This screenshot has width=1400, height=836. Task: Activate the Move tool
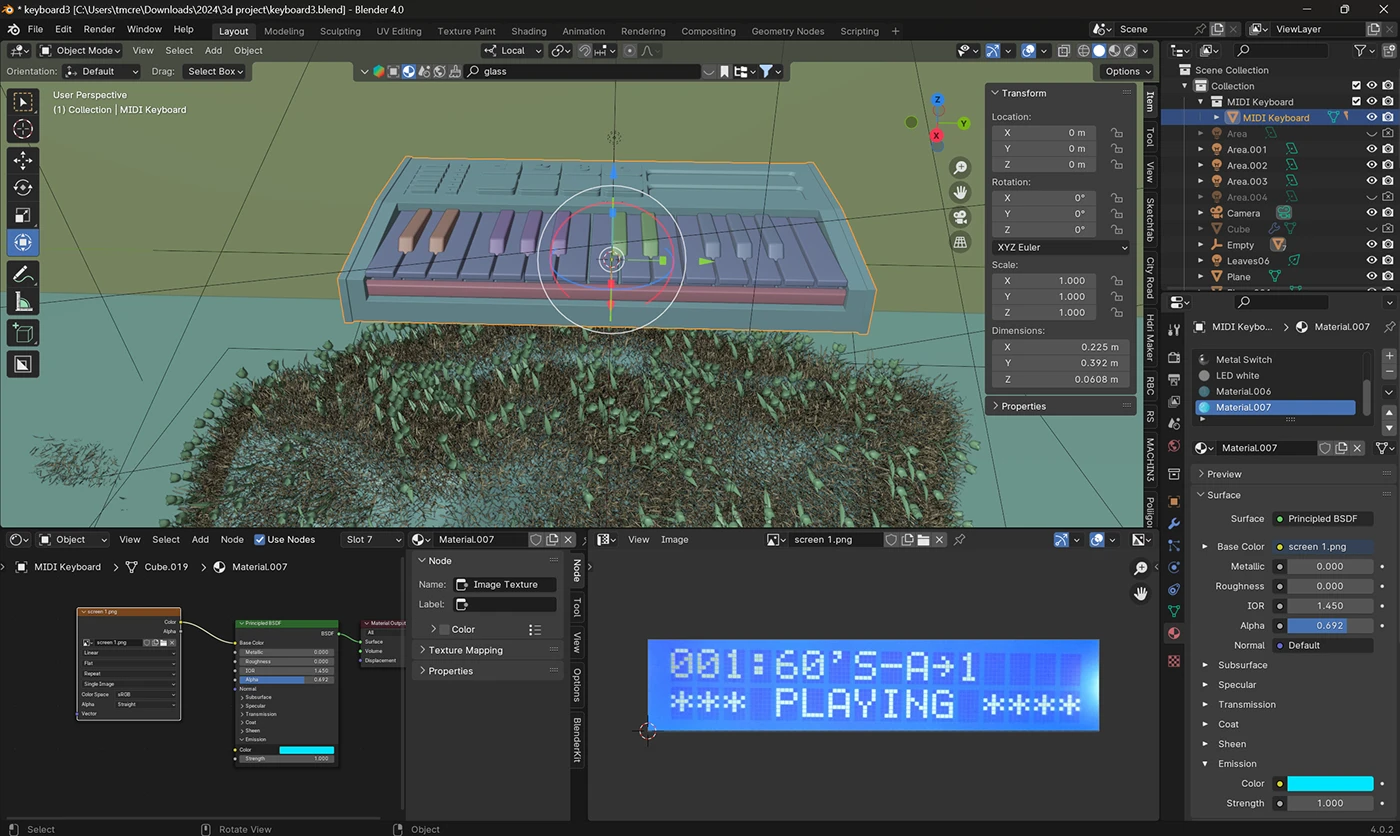[23, 161]
